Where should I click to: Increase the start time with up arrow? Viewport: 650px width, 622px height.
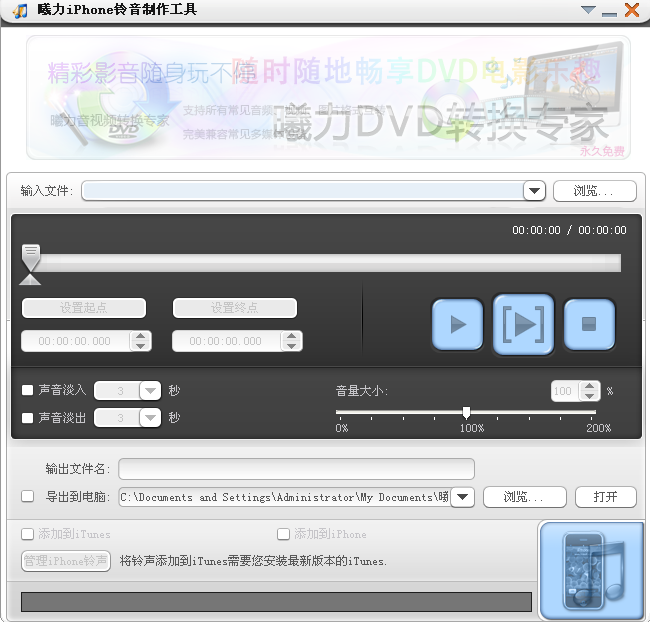click(141, 336)
